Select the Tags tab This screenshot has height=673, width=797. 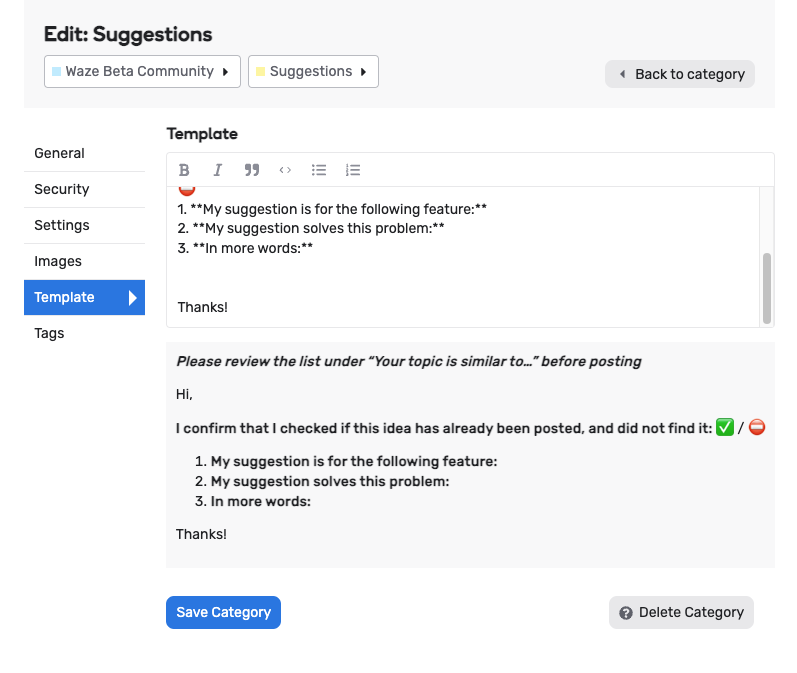[x=49, y=333]
